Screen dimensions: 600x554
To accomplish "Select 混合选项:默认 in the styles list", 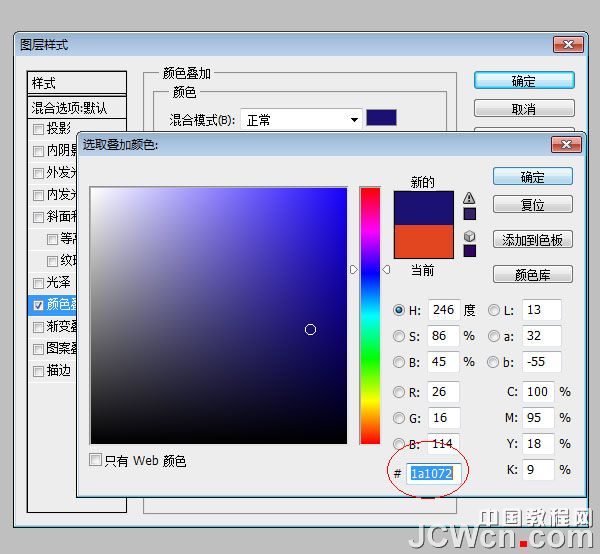I will (78, 107).
